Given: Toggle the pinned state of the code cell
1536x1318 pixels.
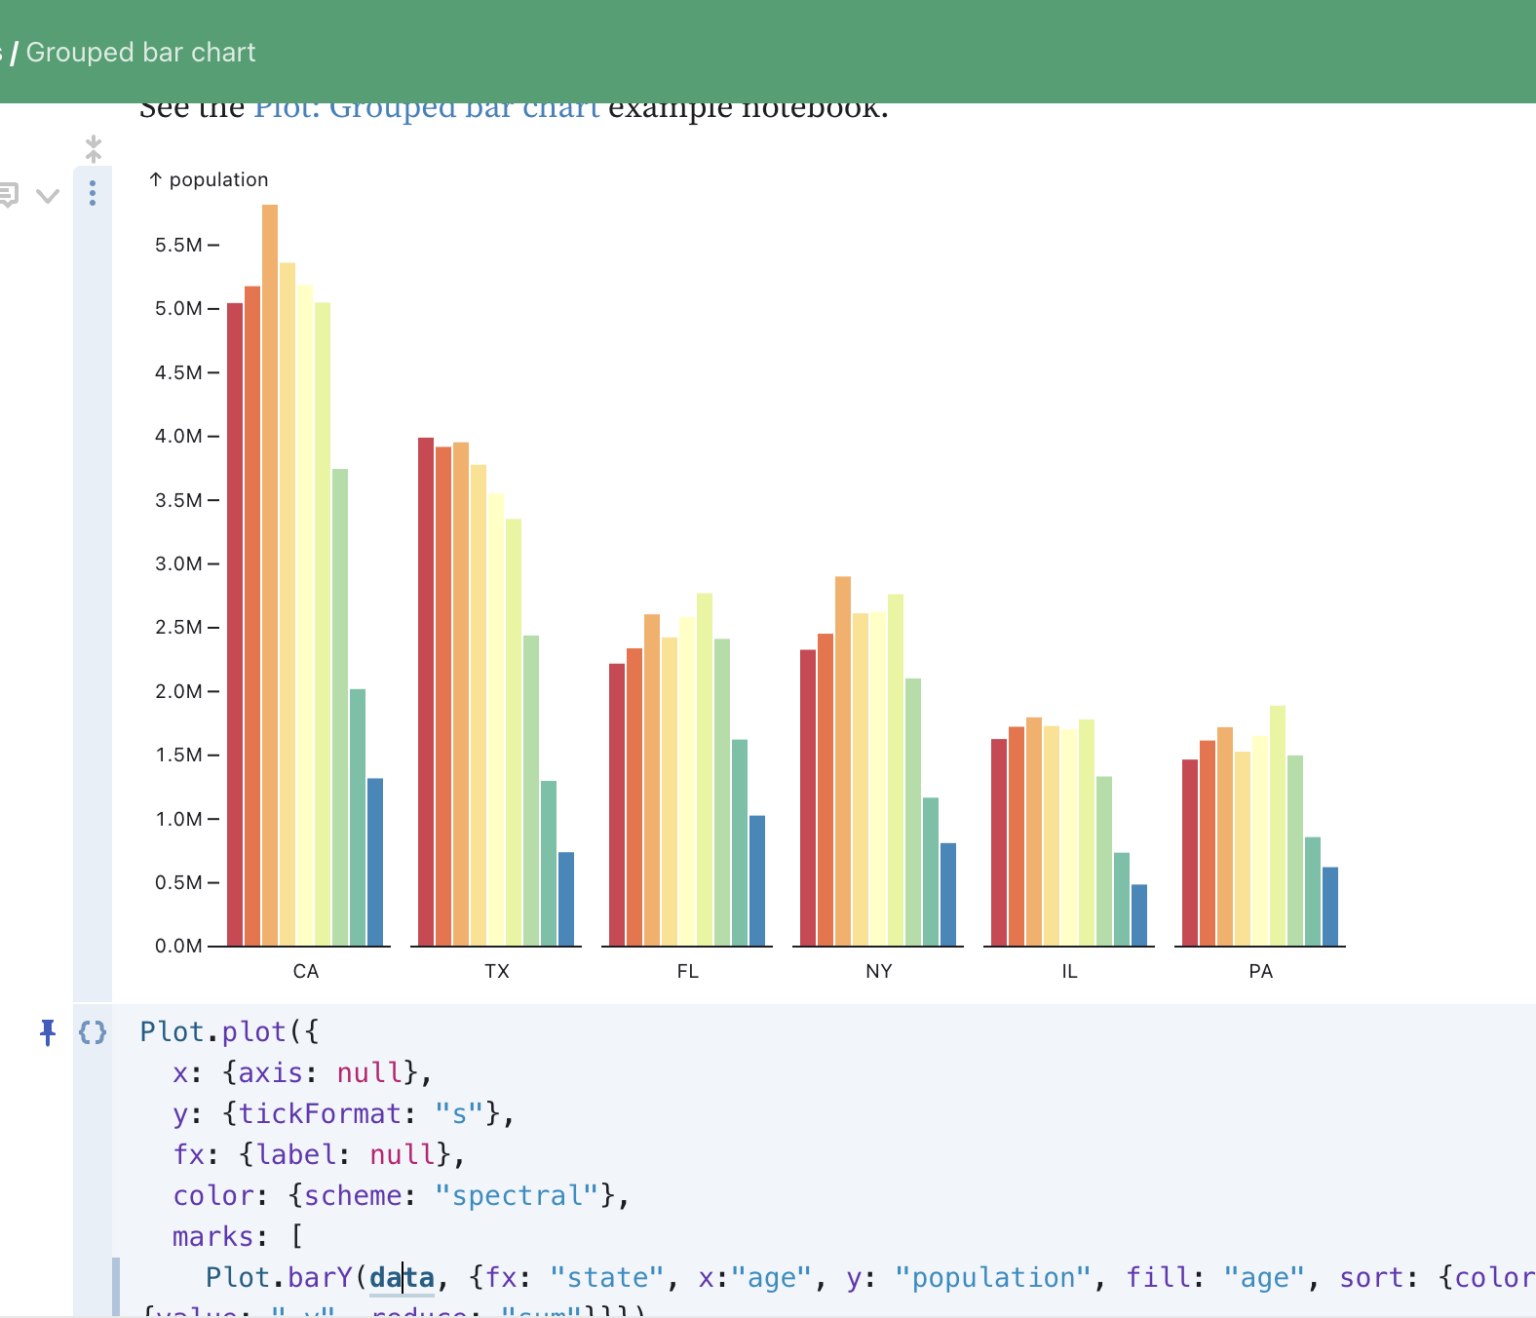Looking at the screenshot, I should (x=47, y=1033).
